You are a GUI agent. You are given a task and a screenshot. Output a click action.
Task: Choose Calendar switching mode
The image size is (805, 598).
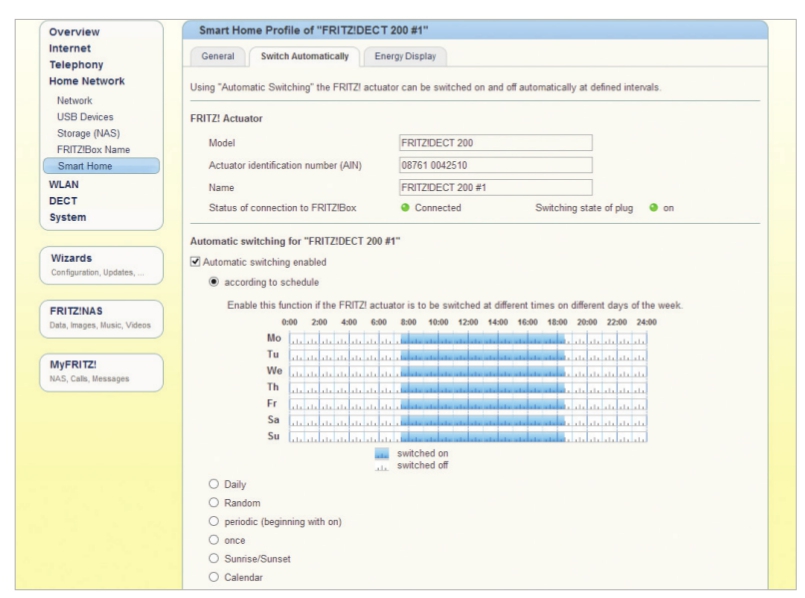point(214,577)
